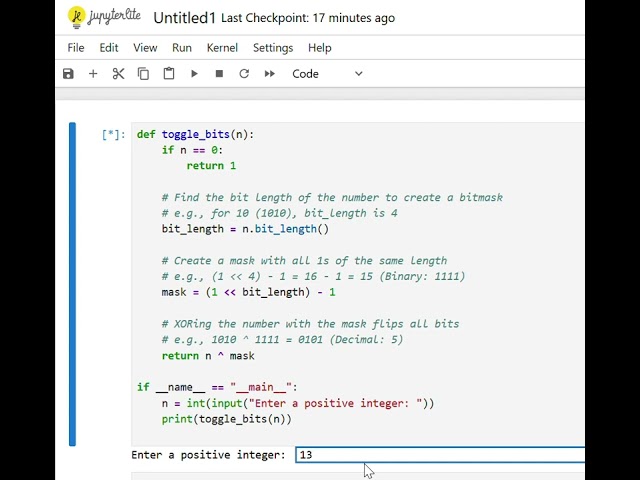The width and height of the screenshot is (640, 480).
Task: Open the Help menu
Action: coord(320,48)
